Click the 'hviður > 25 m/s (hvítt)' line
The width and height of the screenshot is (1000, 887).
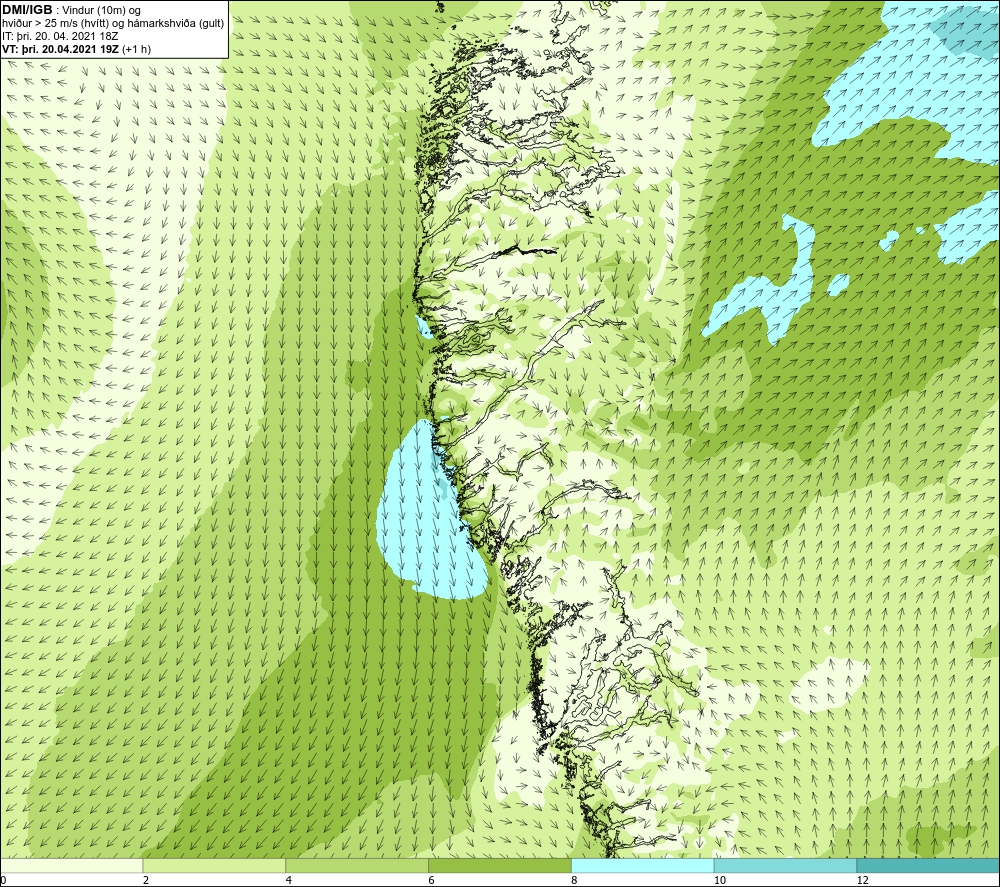click(113, 24)
